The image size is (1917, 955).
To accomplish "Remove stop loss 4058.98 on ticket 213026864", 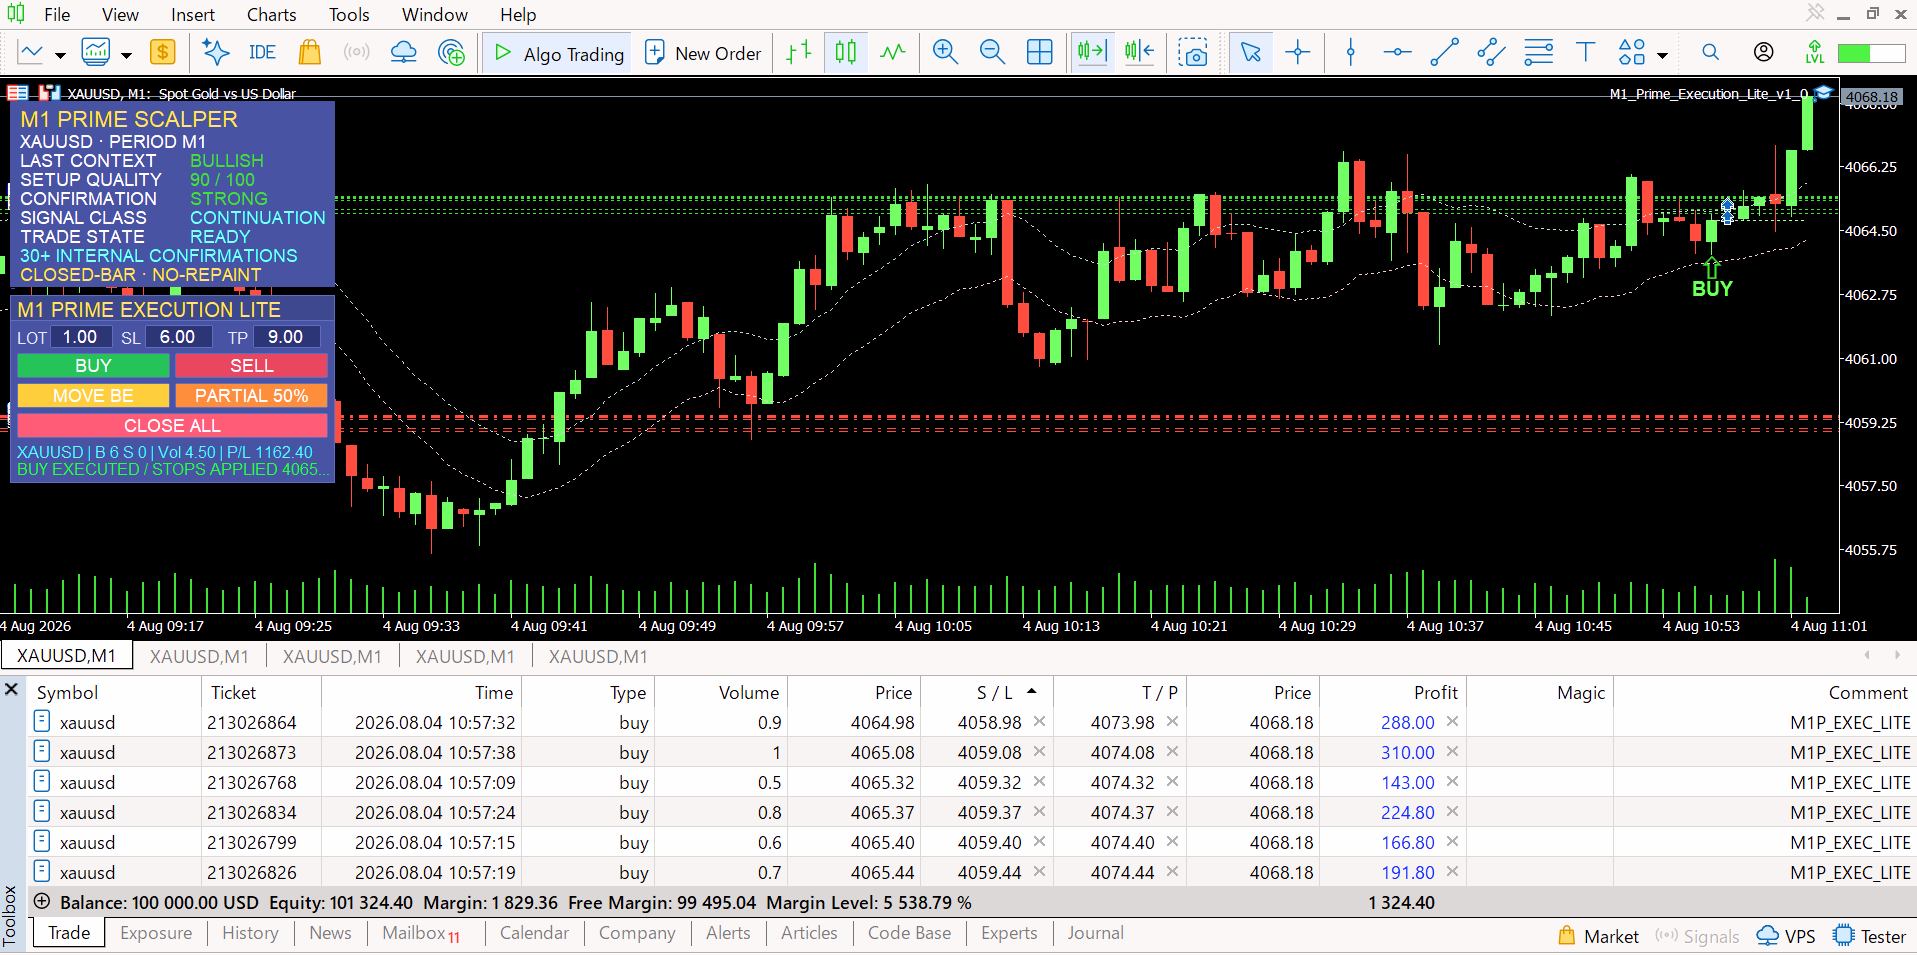I will 1039,722.
